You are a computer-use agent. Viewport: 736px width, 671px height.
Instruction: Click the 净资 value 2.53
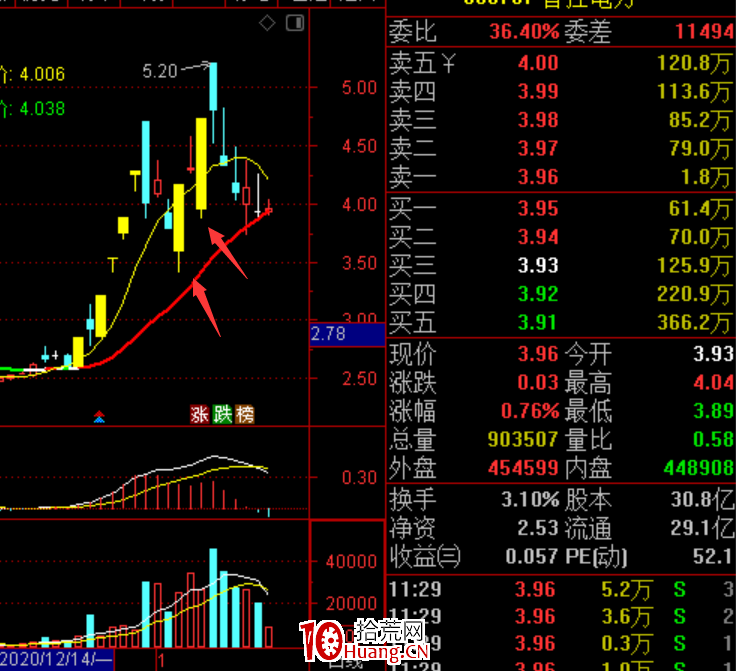tap(538, 528)
